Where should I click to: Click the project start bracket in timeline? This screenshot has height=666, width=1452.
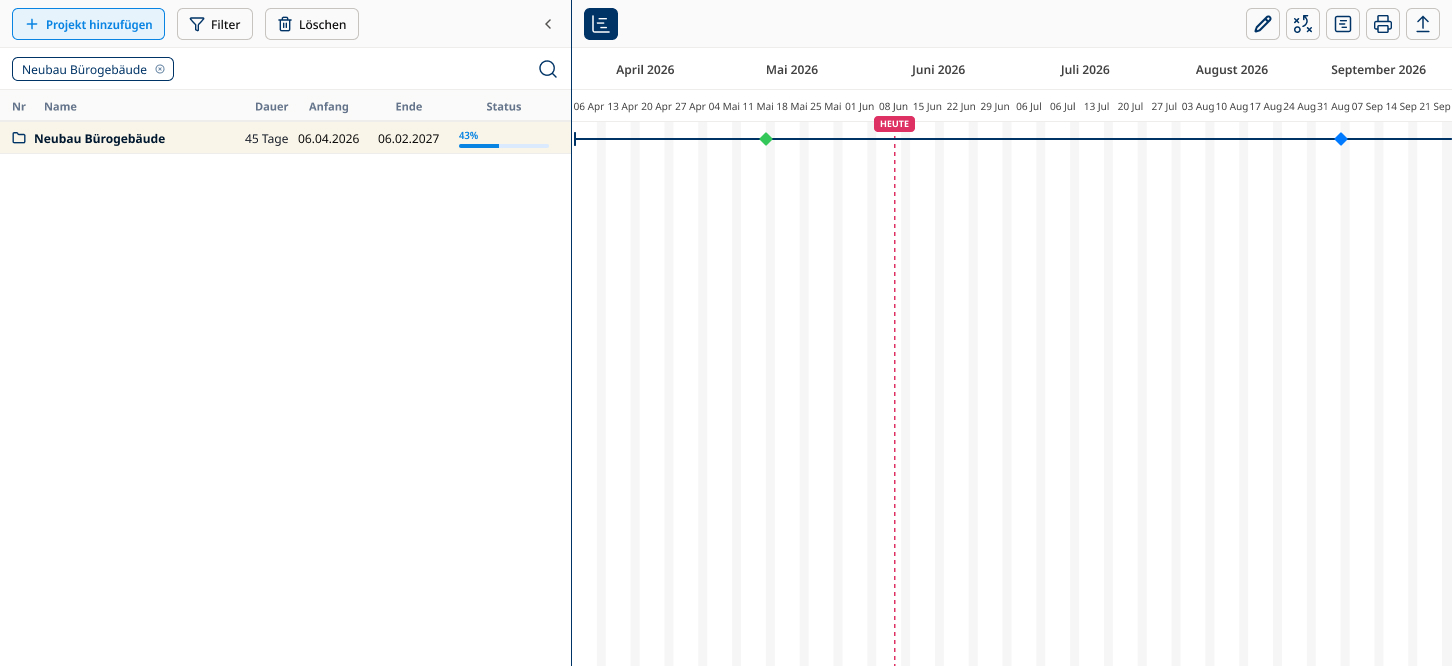(x=576, y=139)
